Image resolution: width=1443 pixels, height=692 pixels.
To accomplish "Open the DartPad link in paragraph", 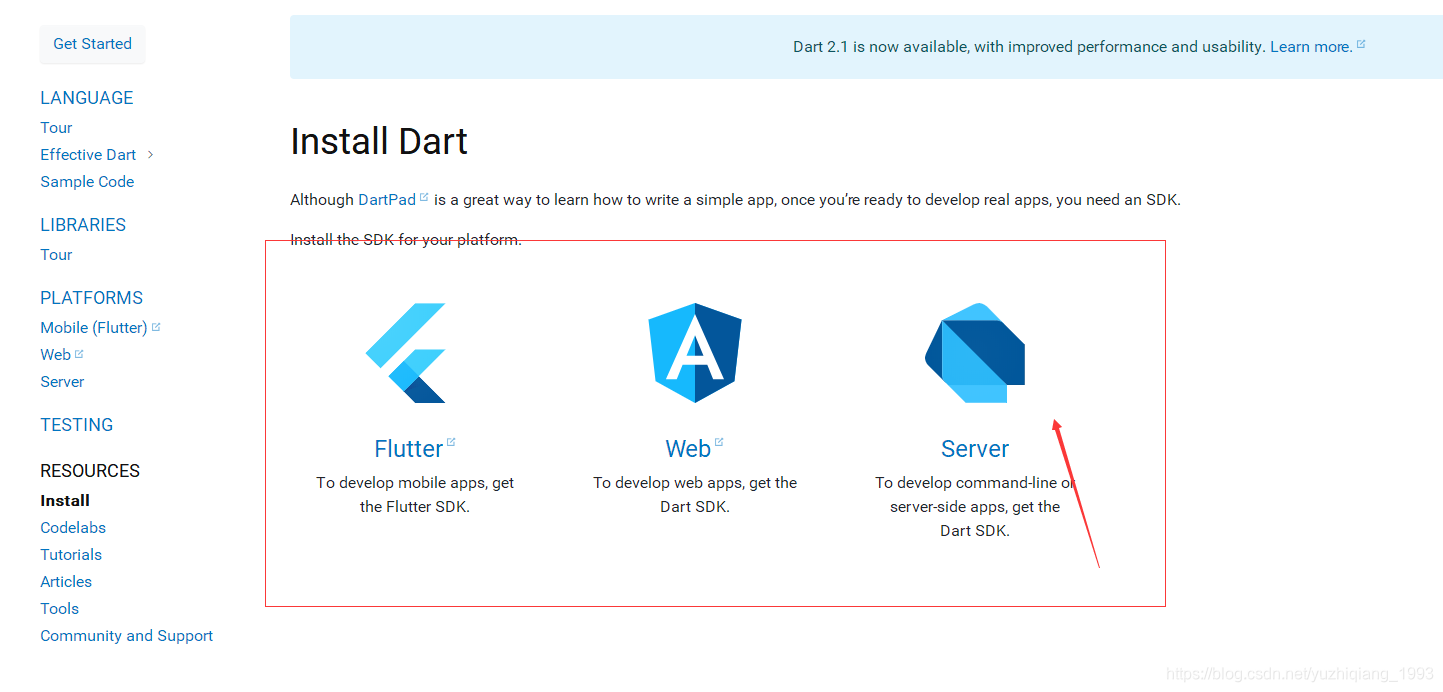I will coord(387,200).
